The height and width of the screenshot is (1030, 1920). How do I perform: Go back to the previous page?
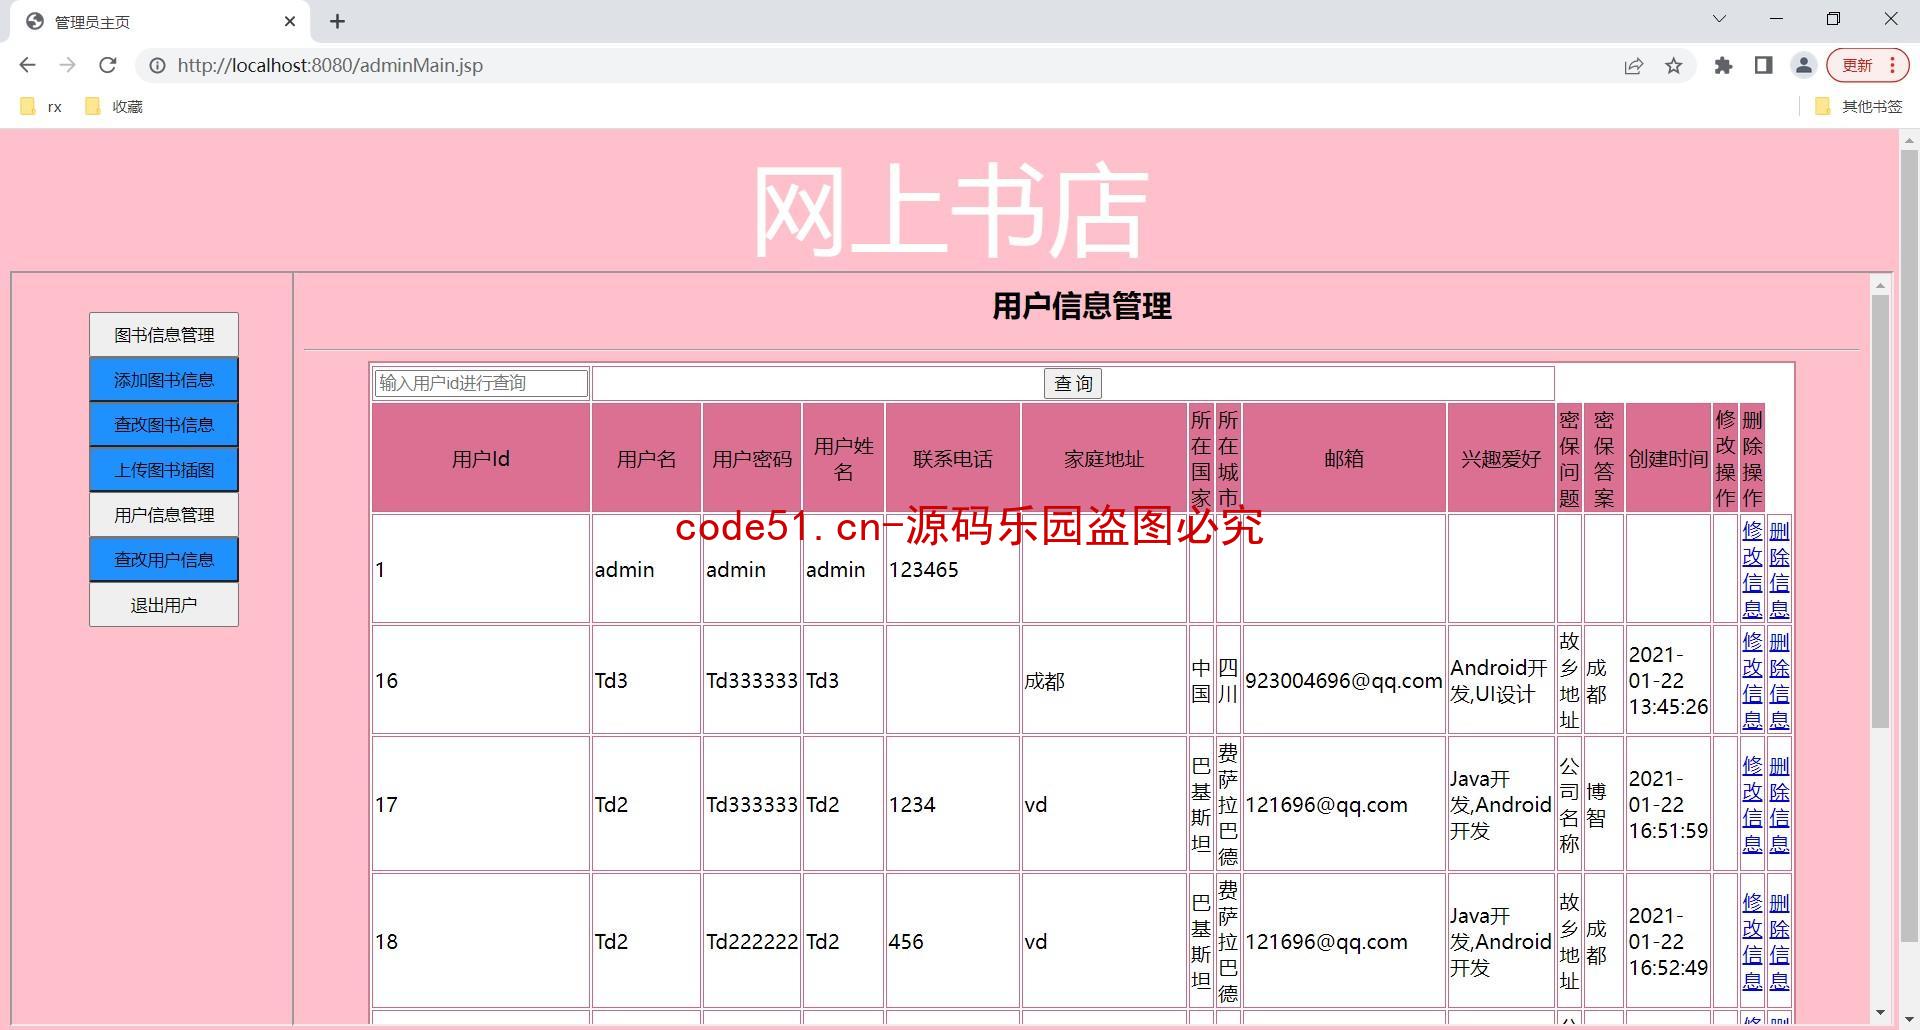tap(27, 65)
